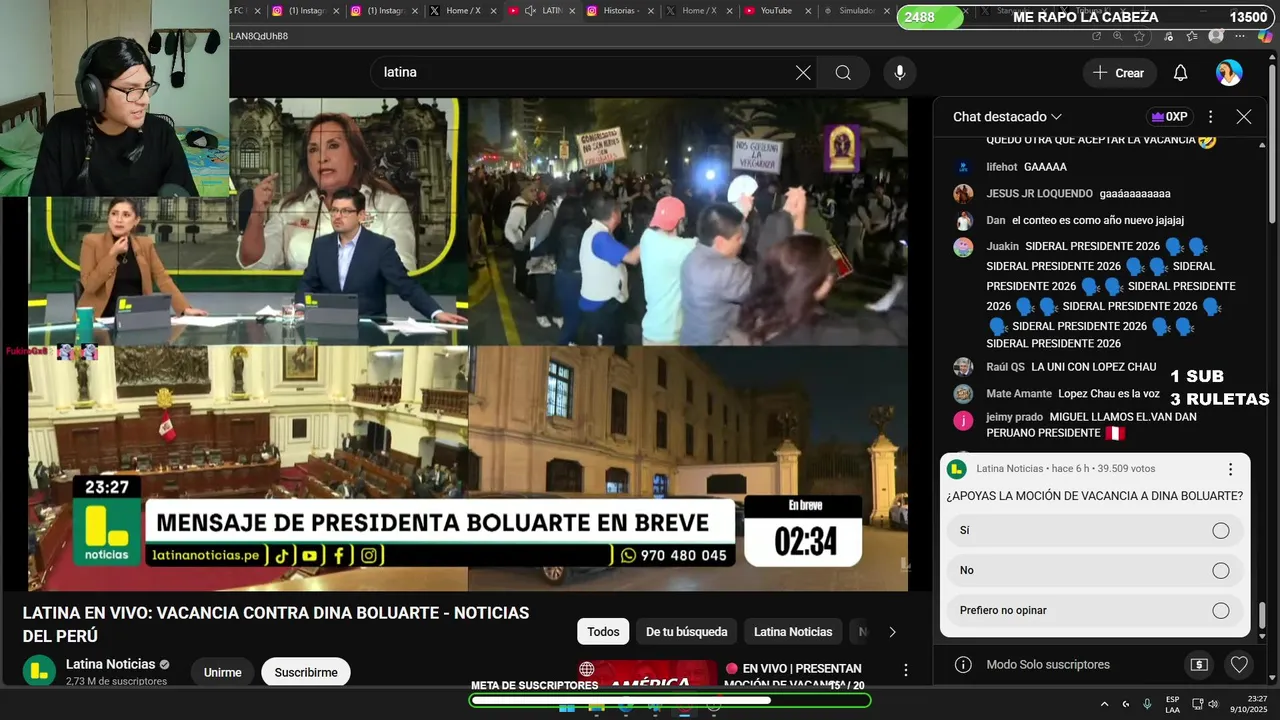Switch to the LATINA browser tab
Viewport: 1280px width, 720px height.
(542, 11)
